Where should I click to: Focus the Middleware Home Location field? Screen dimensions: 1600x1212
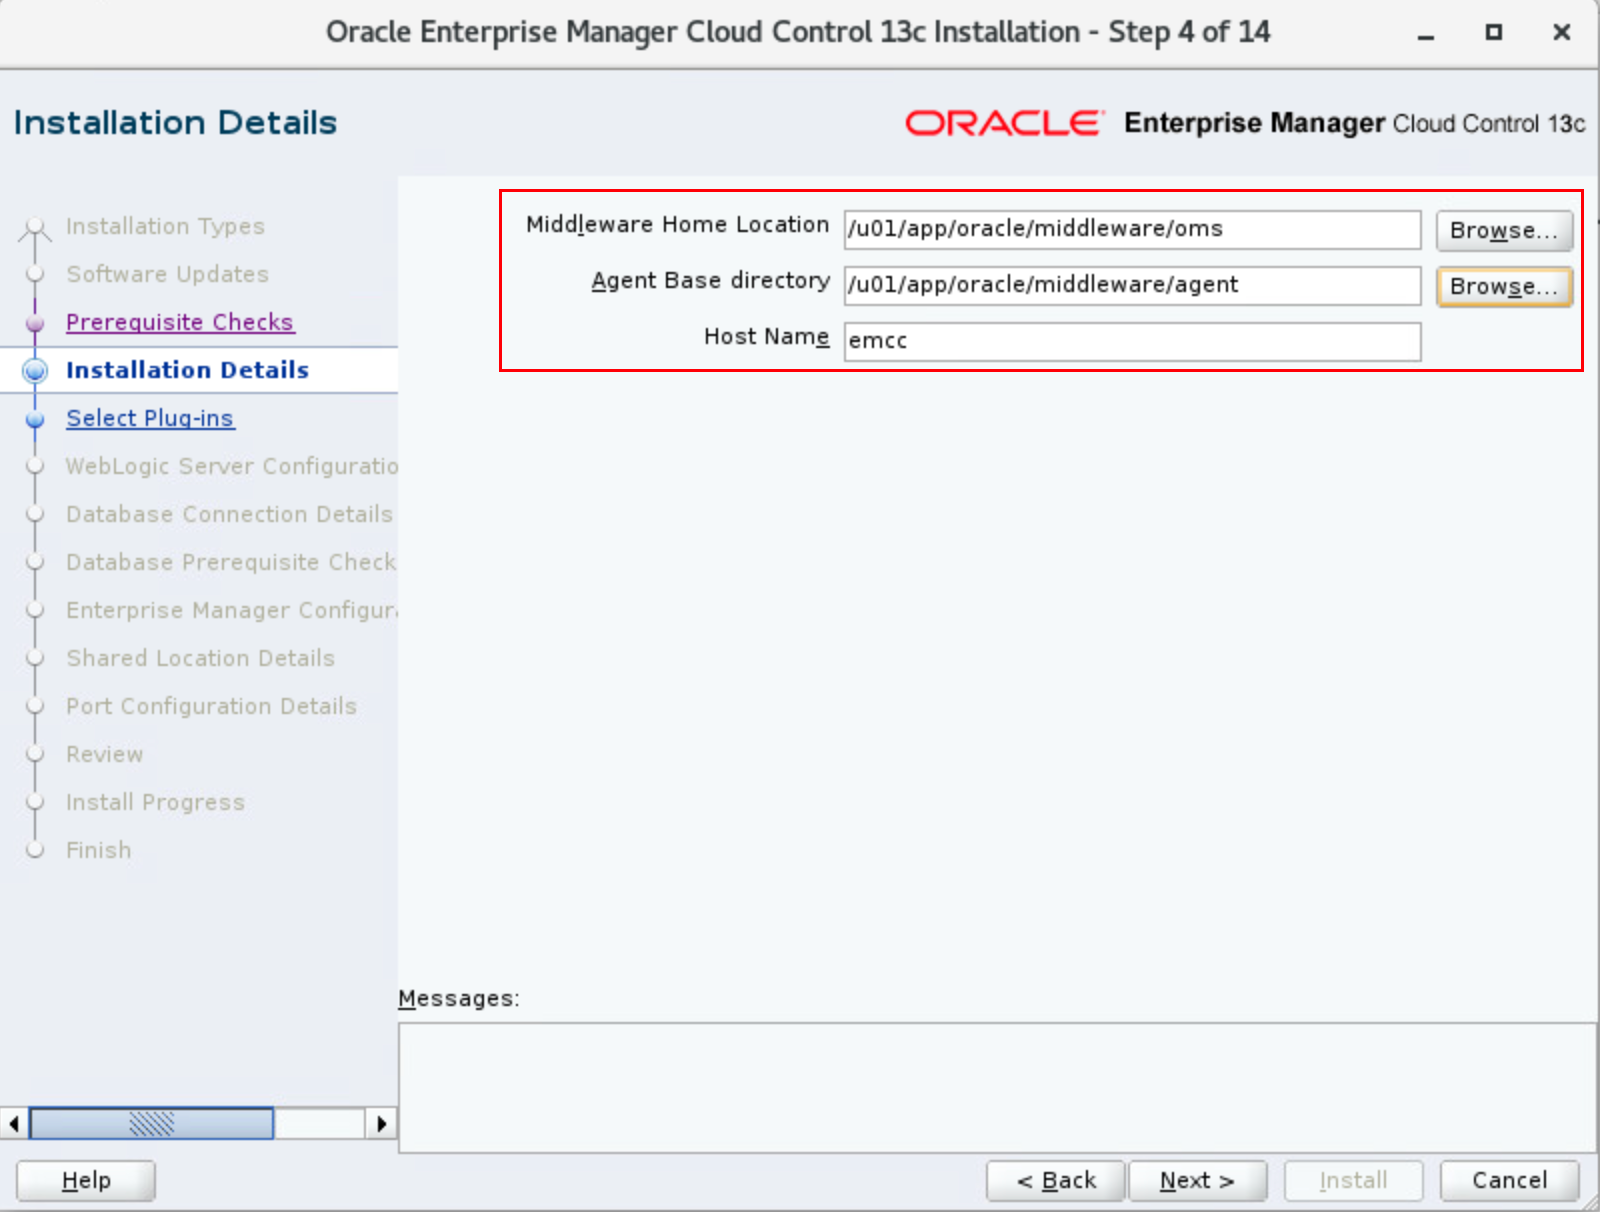click(x=1132, y=229)
